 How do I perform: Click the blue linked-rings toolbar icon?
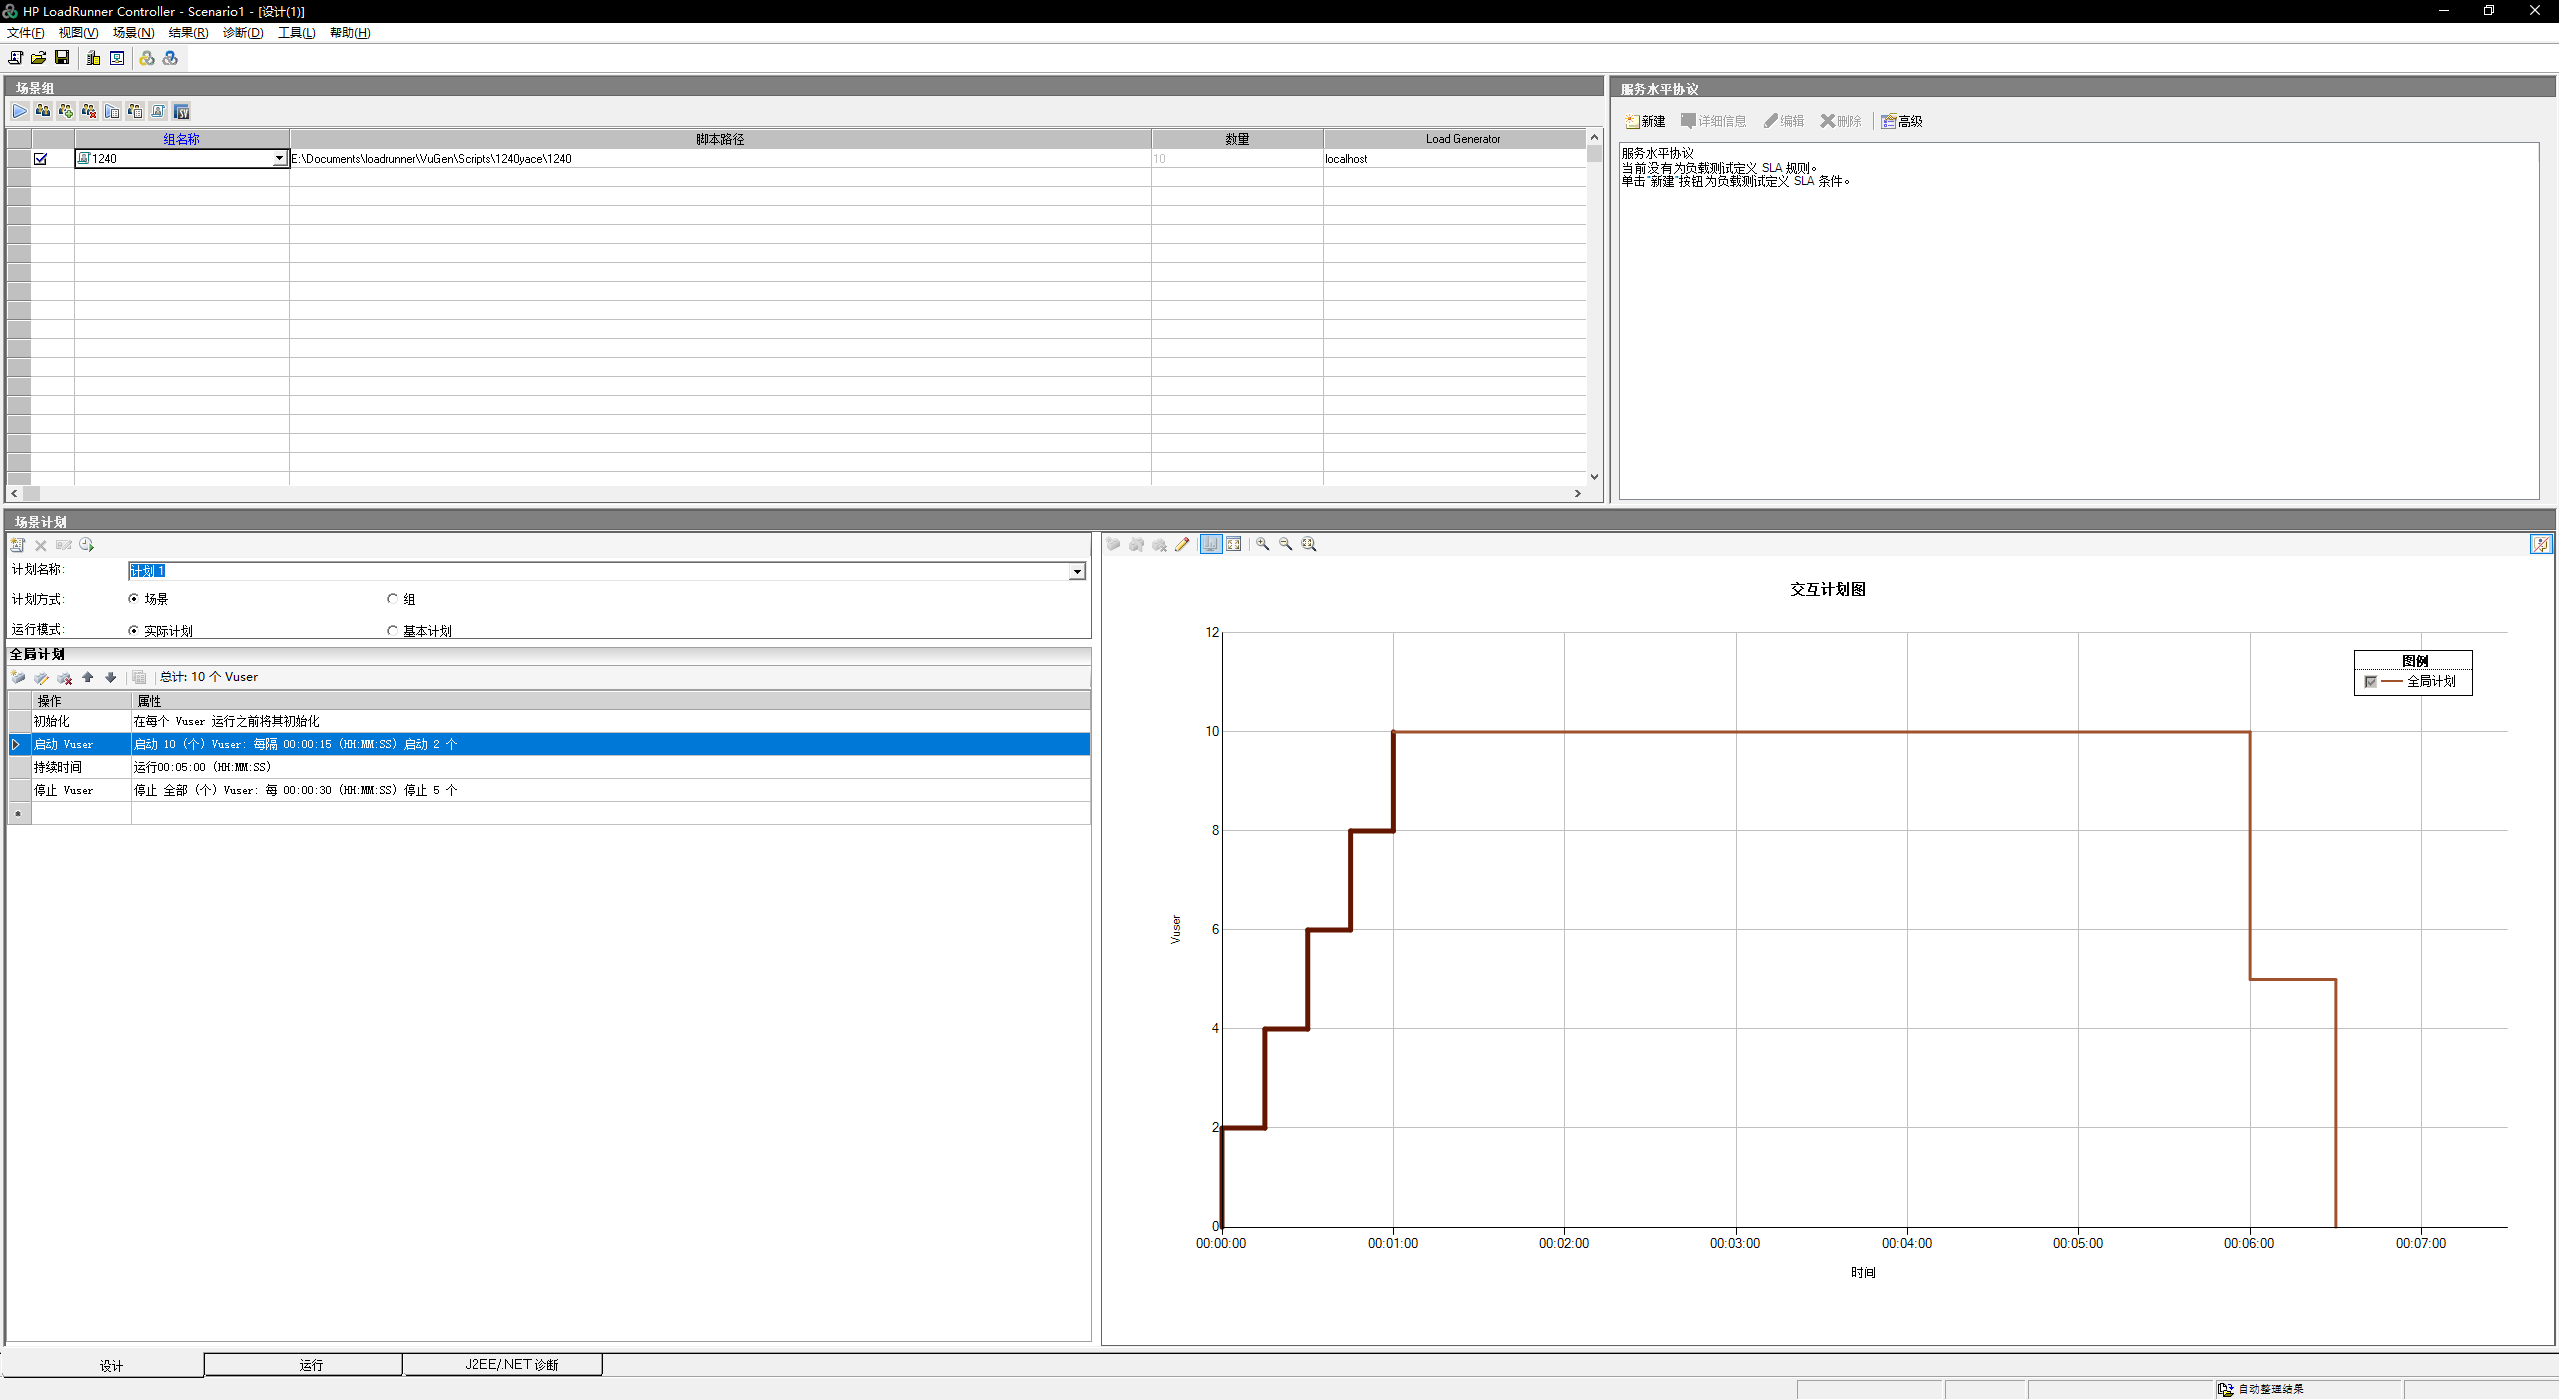[171, 58]
